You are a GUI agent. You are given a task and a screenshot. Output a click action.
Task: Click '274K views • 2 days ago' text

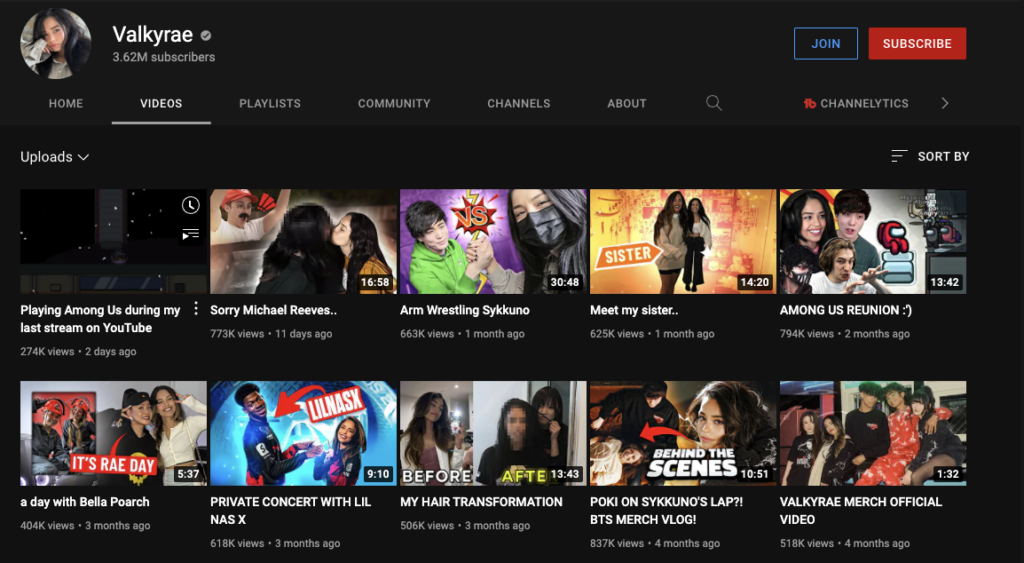[x=78, y=351]
